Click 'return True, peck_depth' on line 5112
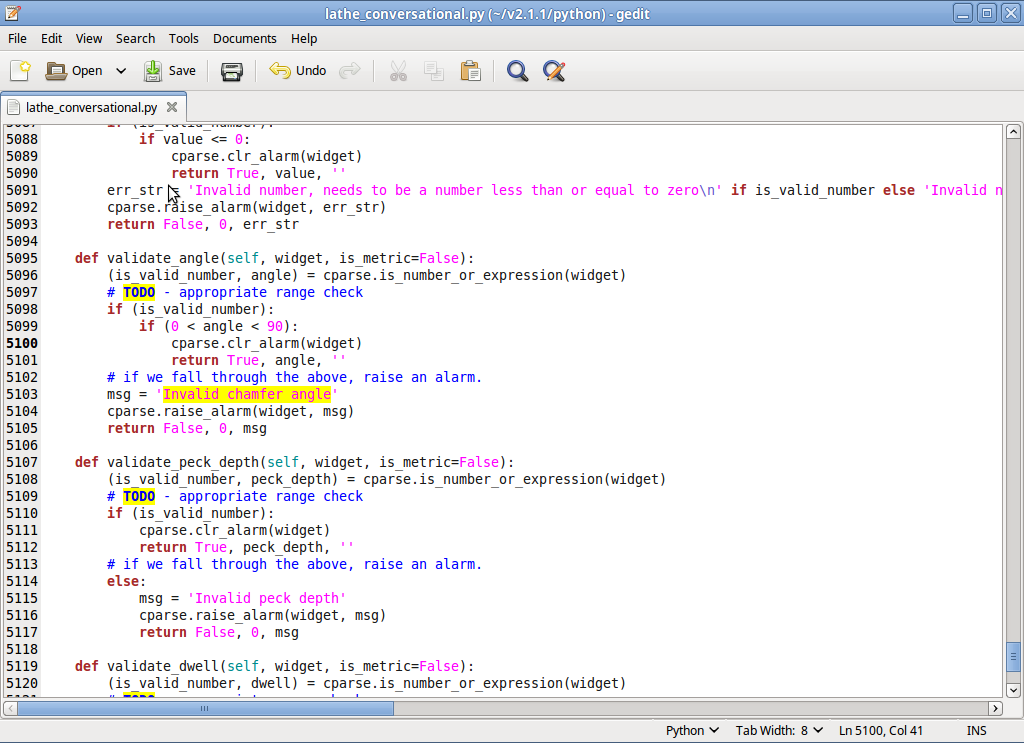This screenshot has width=1024, height=743. pyautogui.click(x=231, y=548)
